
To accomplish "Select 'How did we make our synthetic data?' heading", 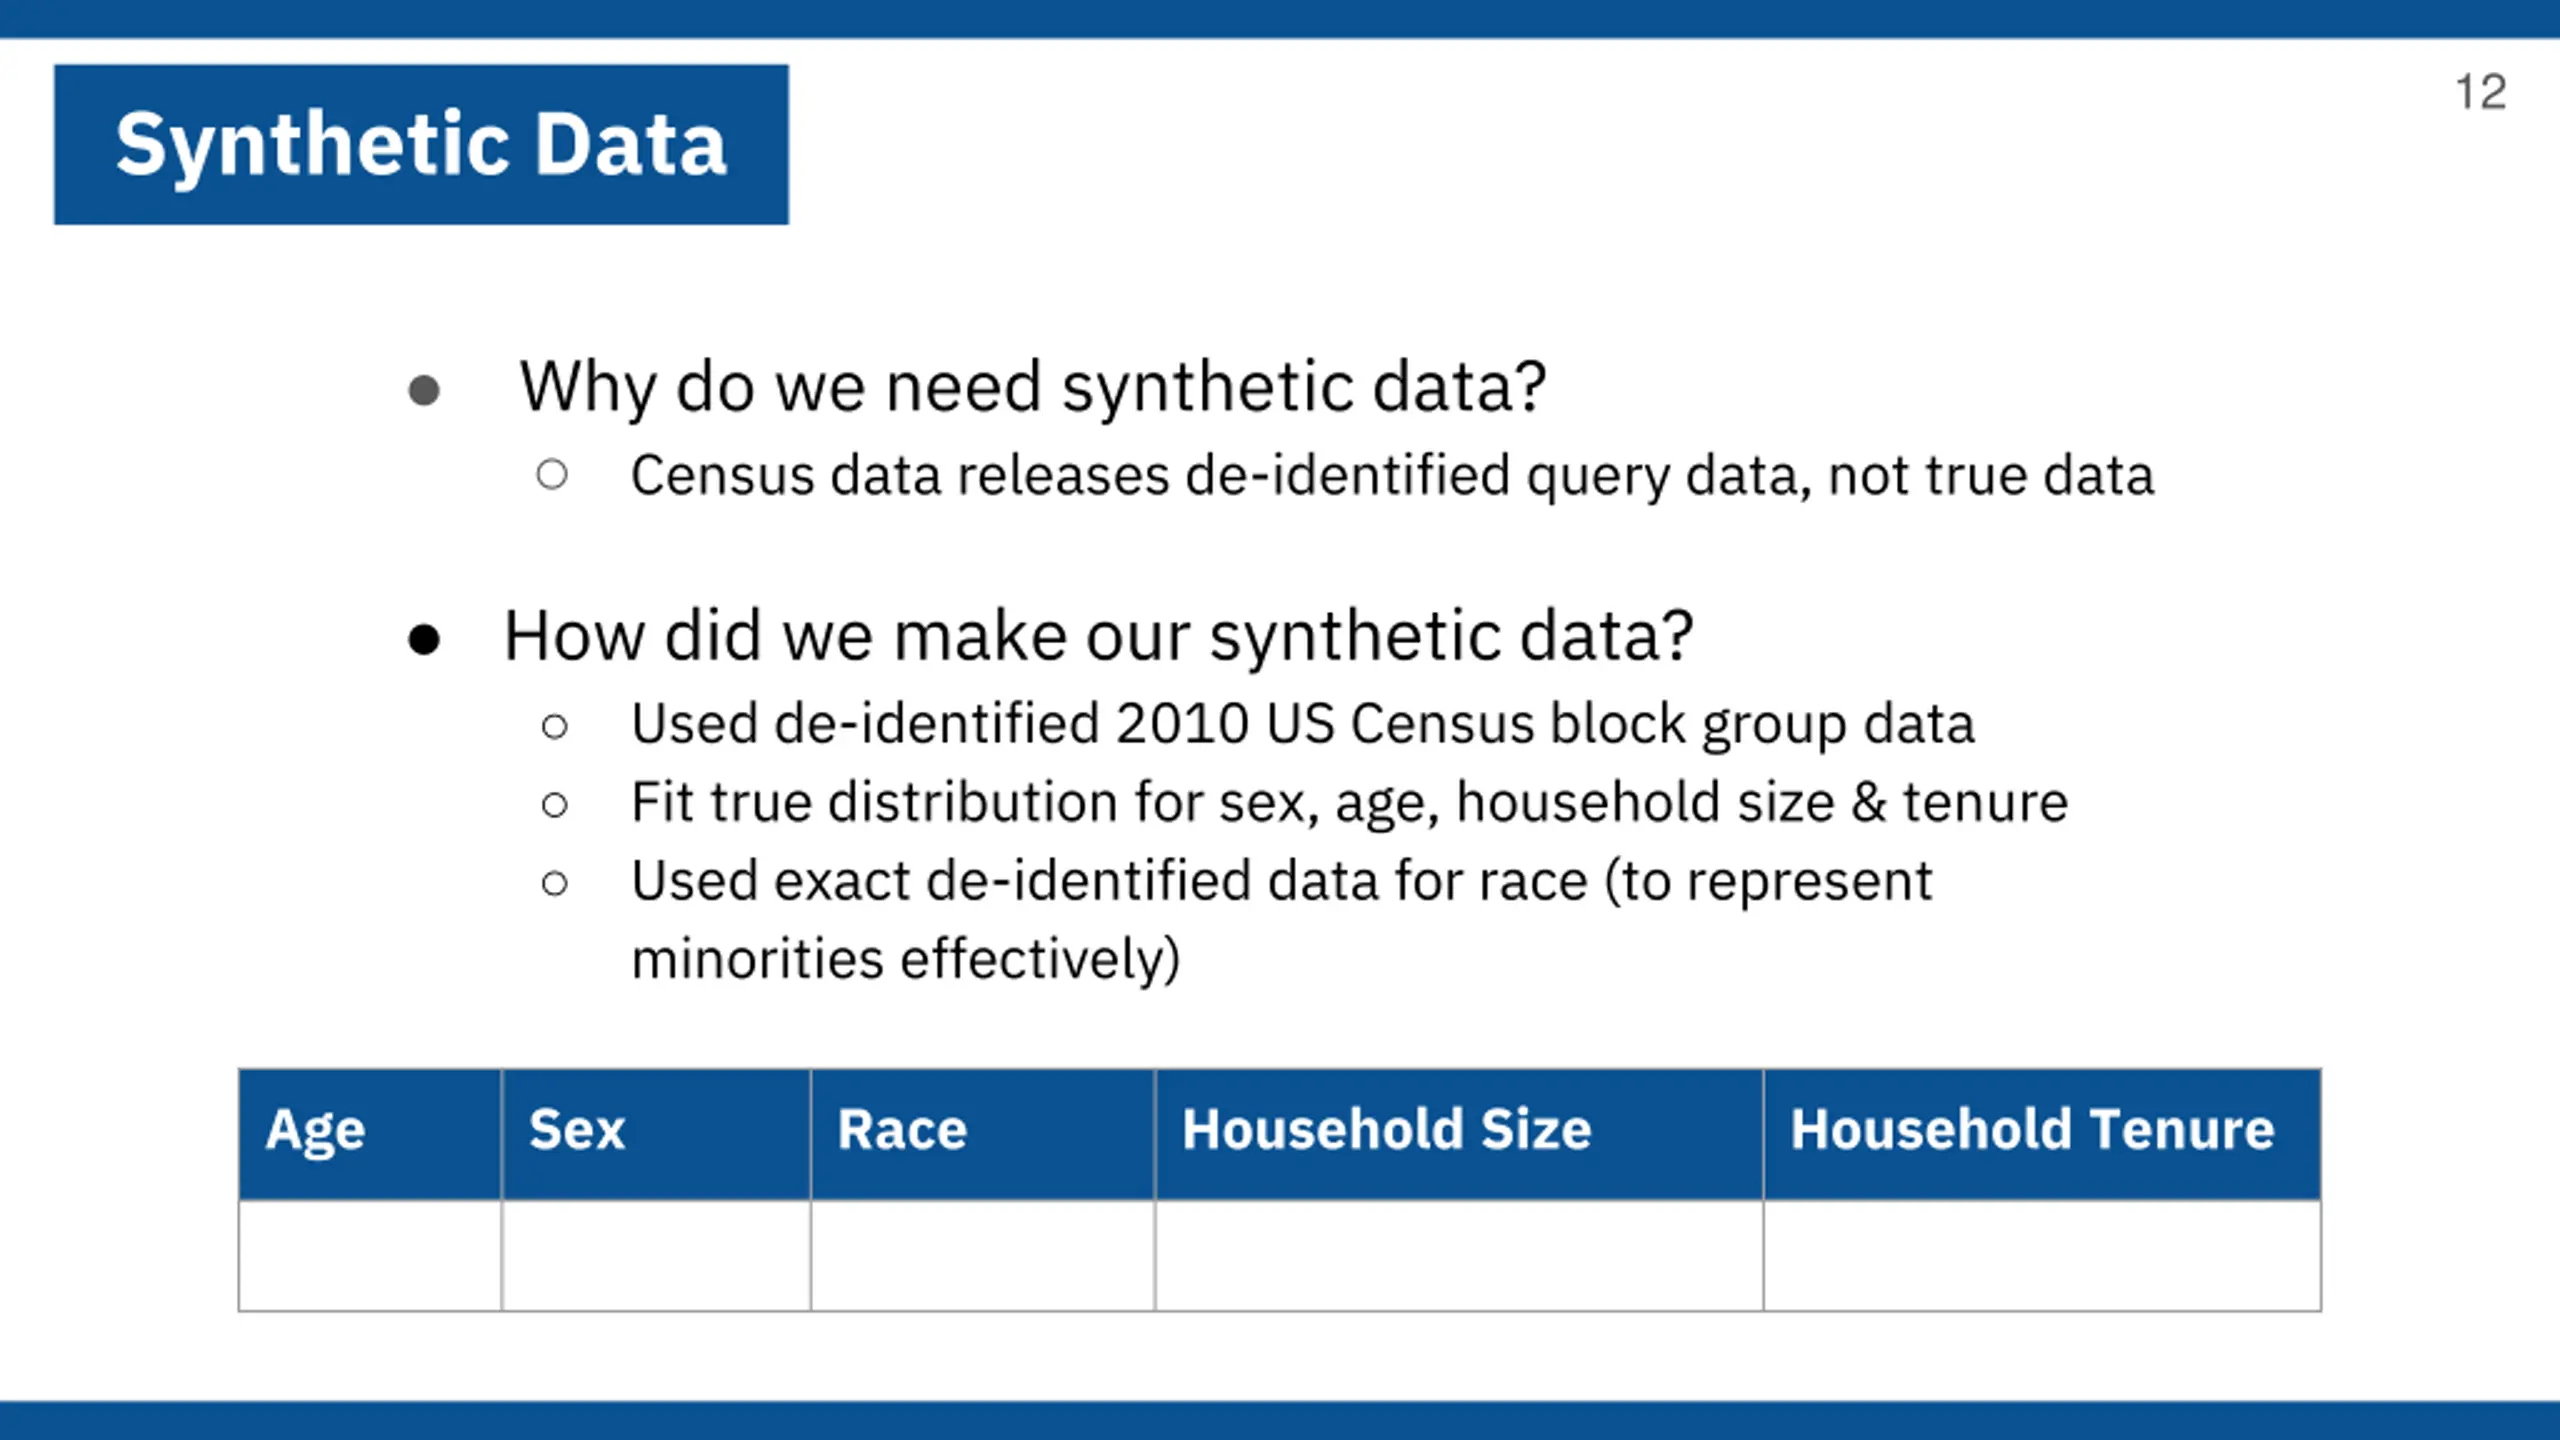I will [1098, 637].
